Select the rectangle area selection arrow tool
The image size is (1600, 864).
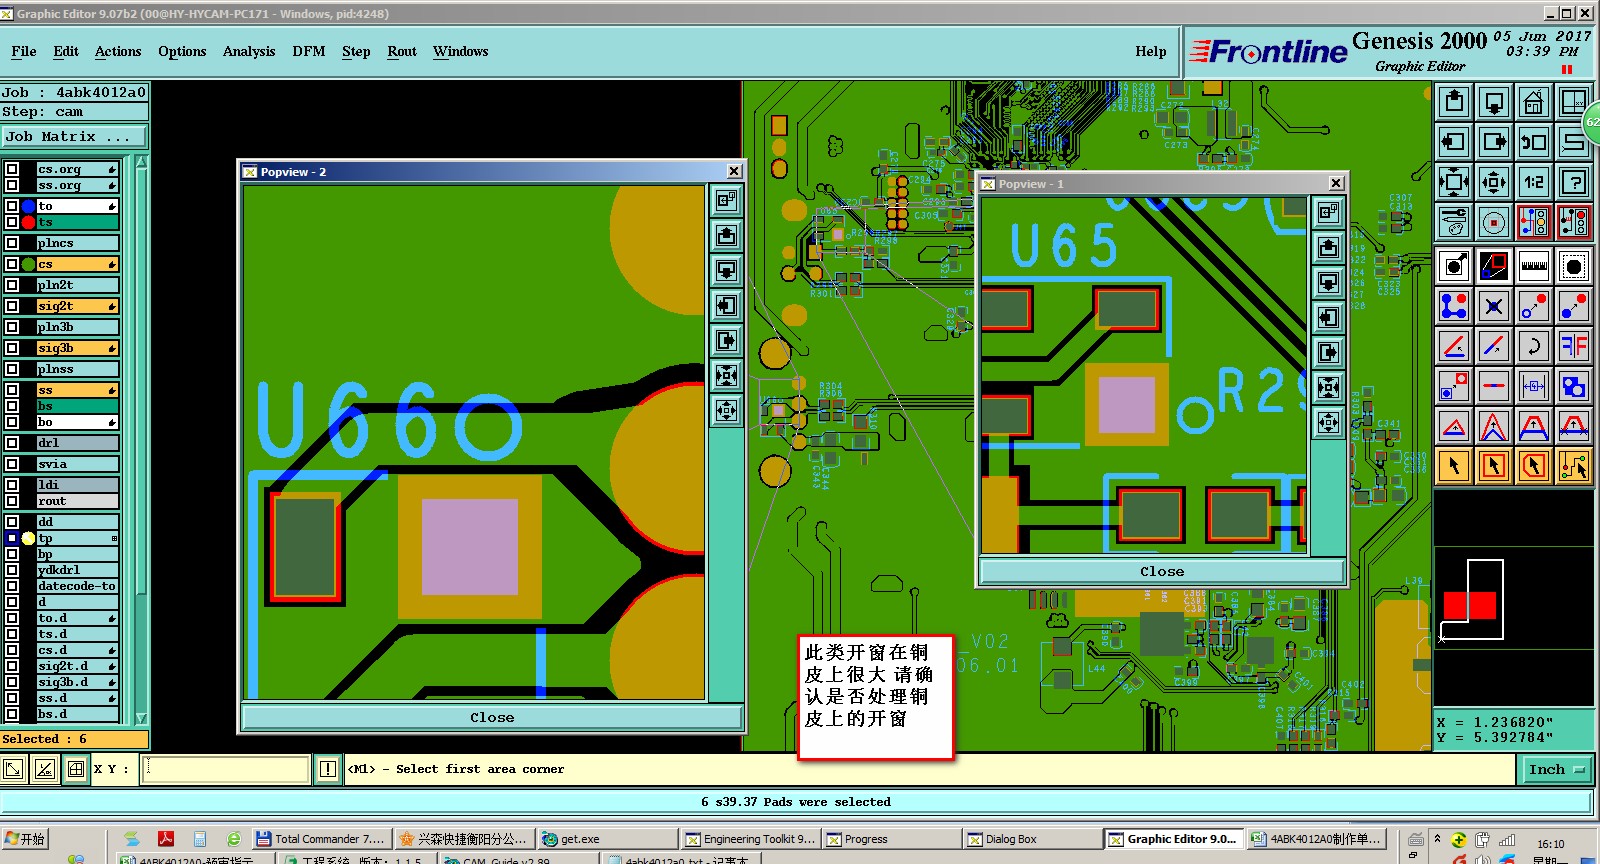coord(1494,466)
